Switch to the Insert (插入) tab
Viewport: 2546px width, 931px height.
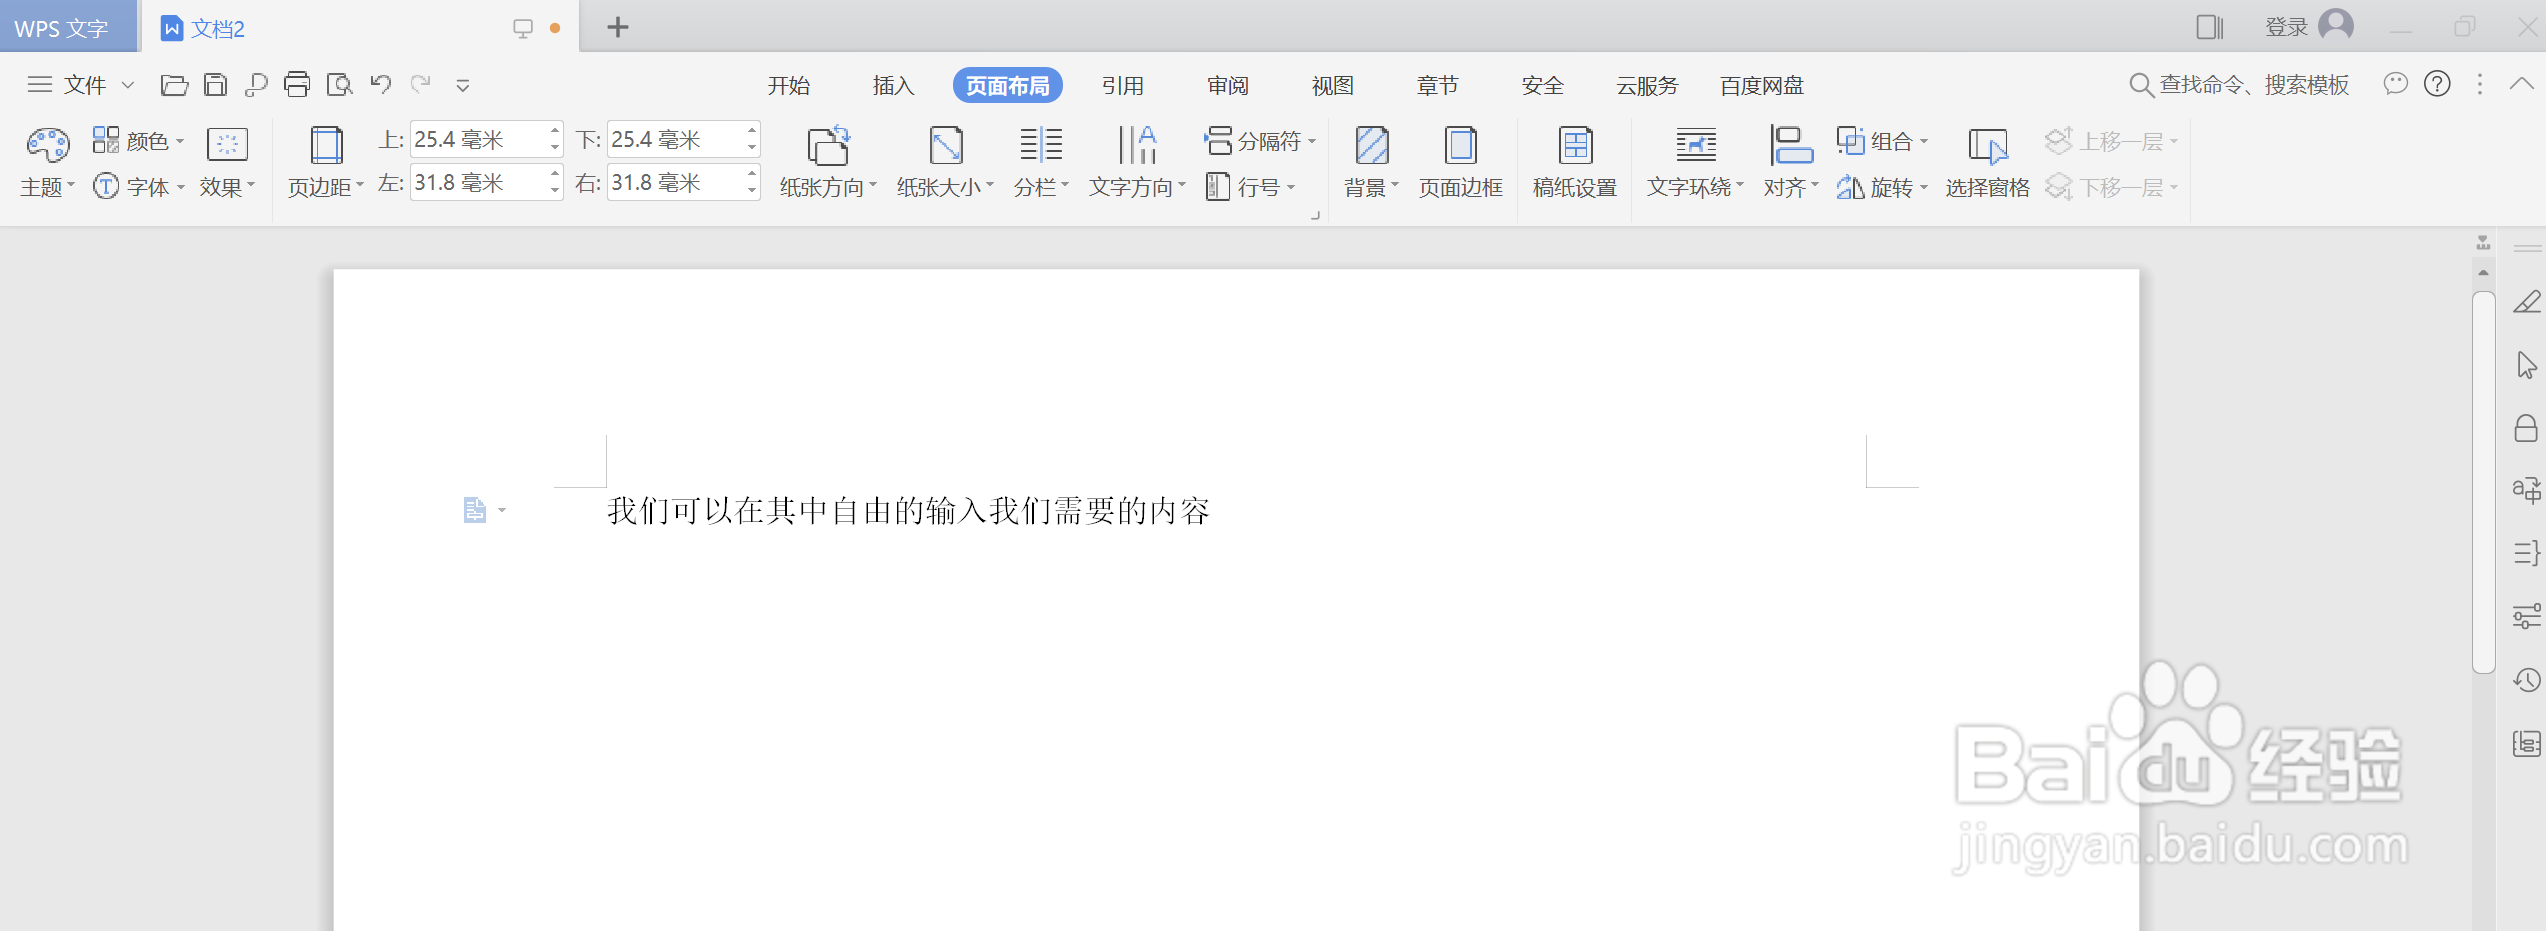894,86
